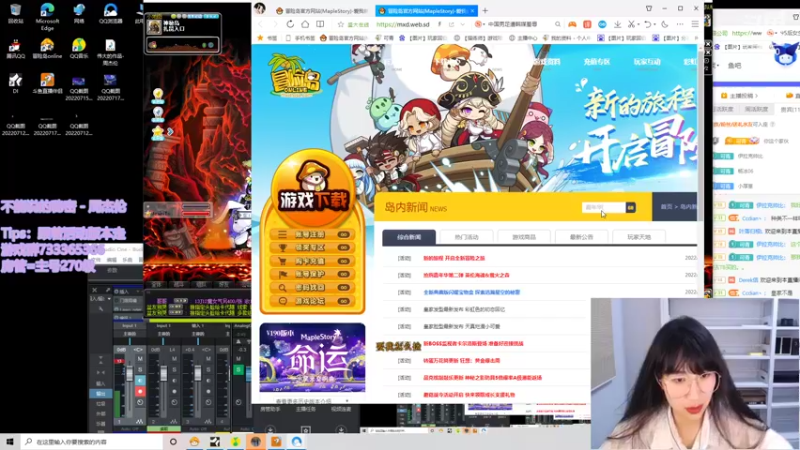Open the browser downloads icon
Screen dimensions: 800x450
click(x=617, y=24)
